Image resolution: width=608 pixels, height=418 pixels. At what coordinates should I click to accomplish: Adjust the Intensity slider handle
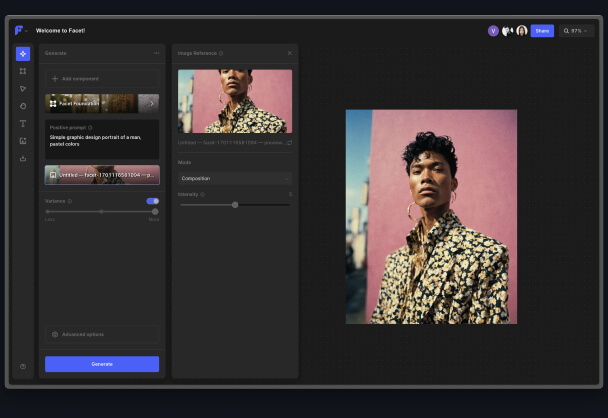click(235, 205)
